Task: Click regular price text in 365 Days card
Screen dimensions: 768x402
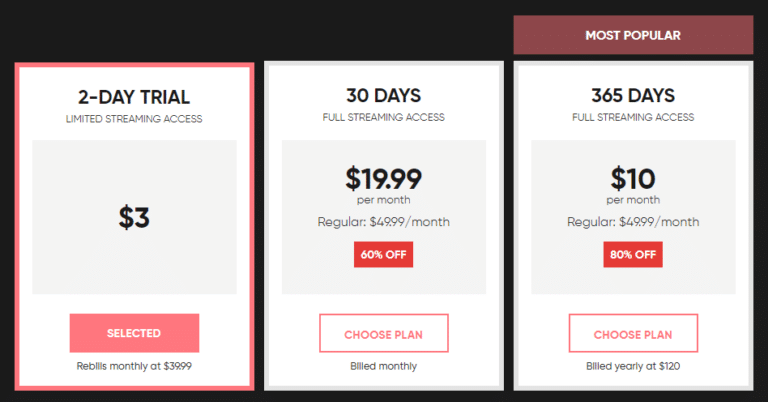Action: (633, 222)
